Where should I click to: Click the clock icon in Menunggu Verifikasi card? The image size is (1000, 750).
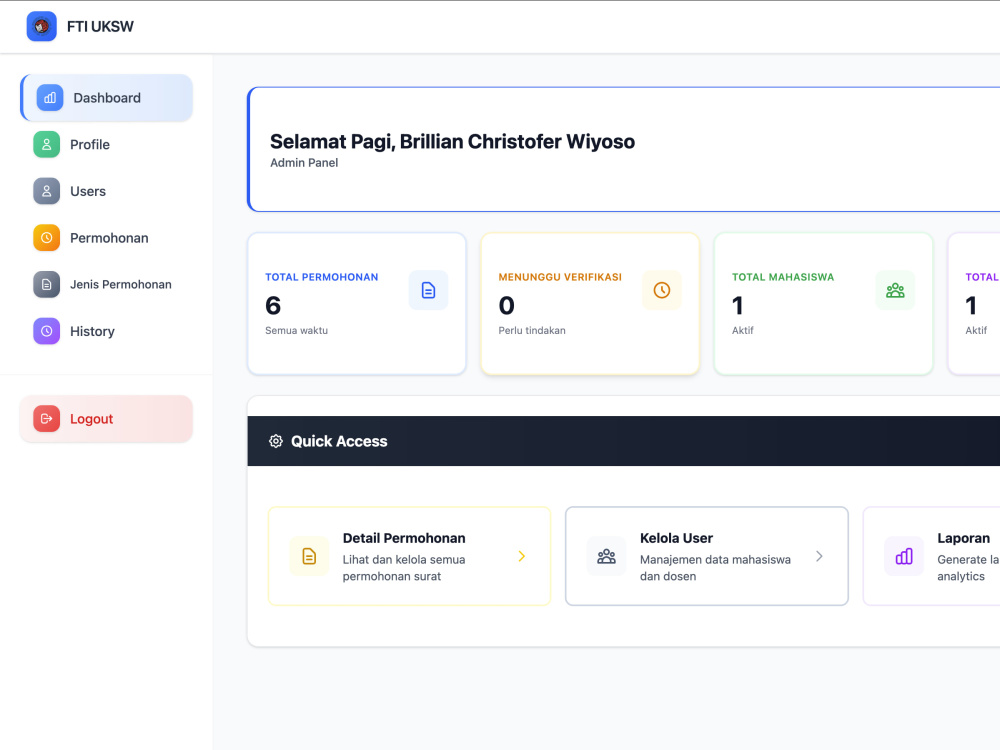pos(662,290)
